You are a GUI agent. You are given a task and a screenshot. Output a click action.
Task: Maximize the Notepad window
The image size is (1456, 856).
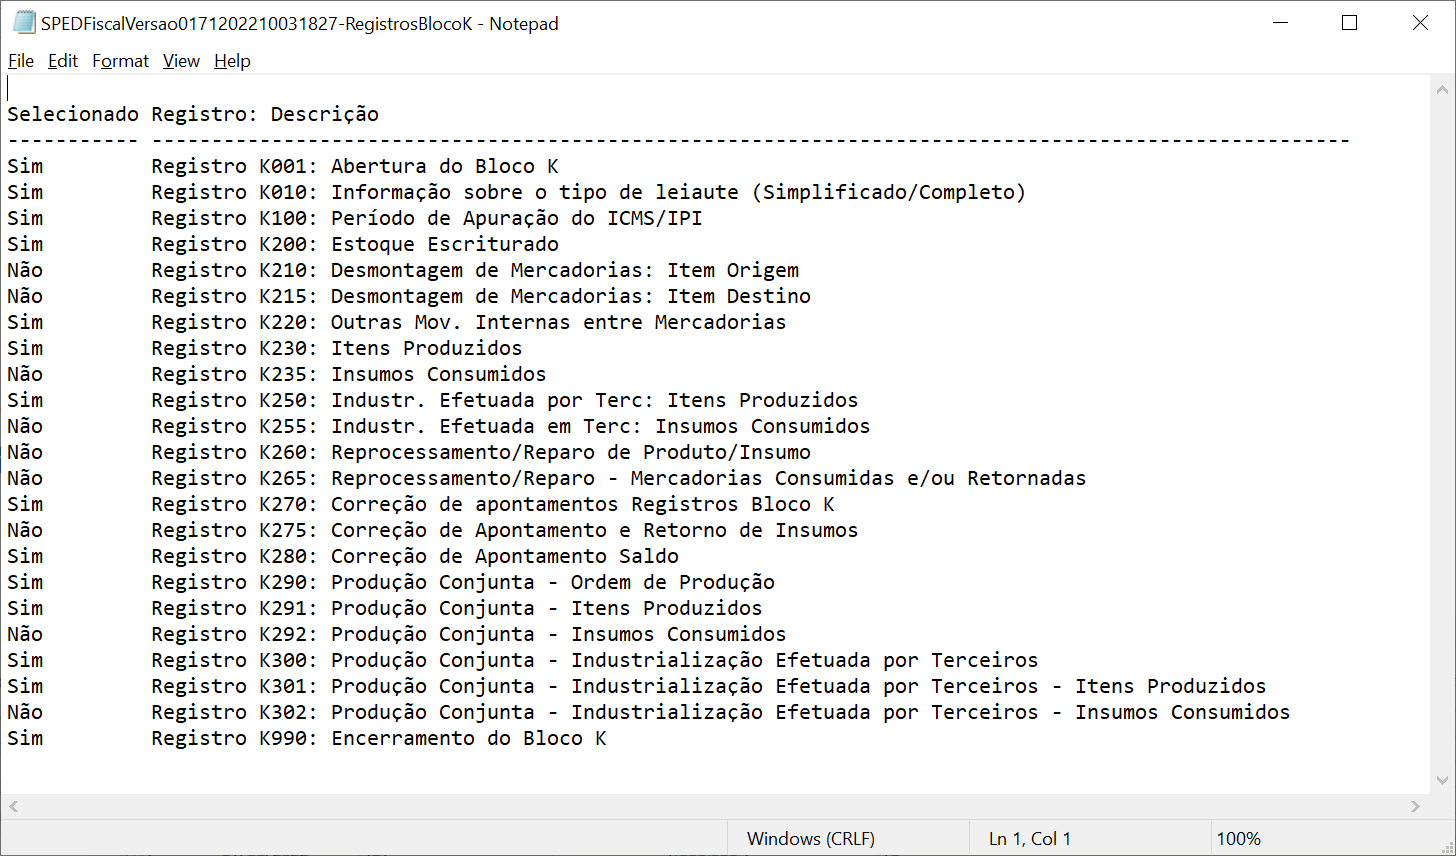point(1349,23)
